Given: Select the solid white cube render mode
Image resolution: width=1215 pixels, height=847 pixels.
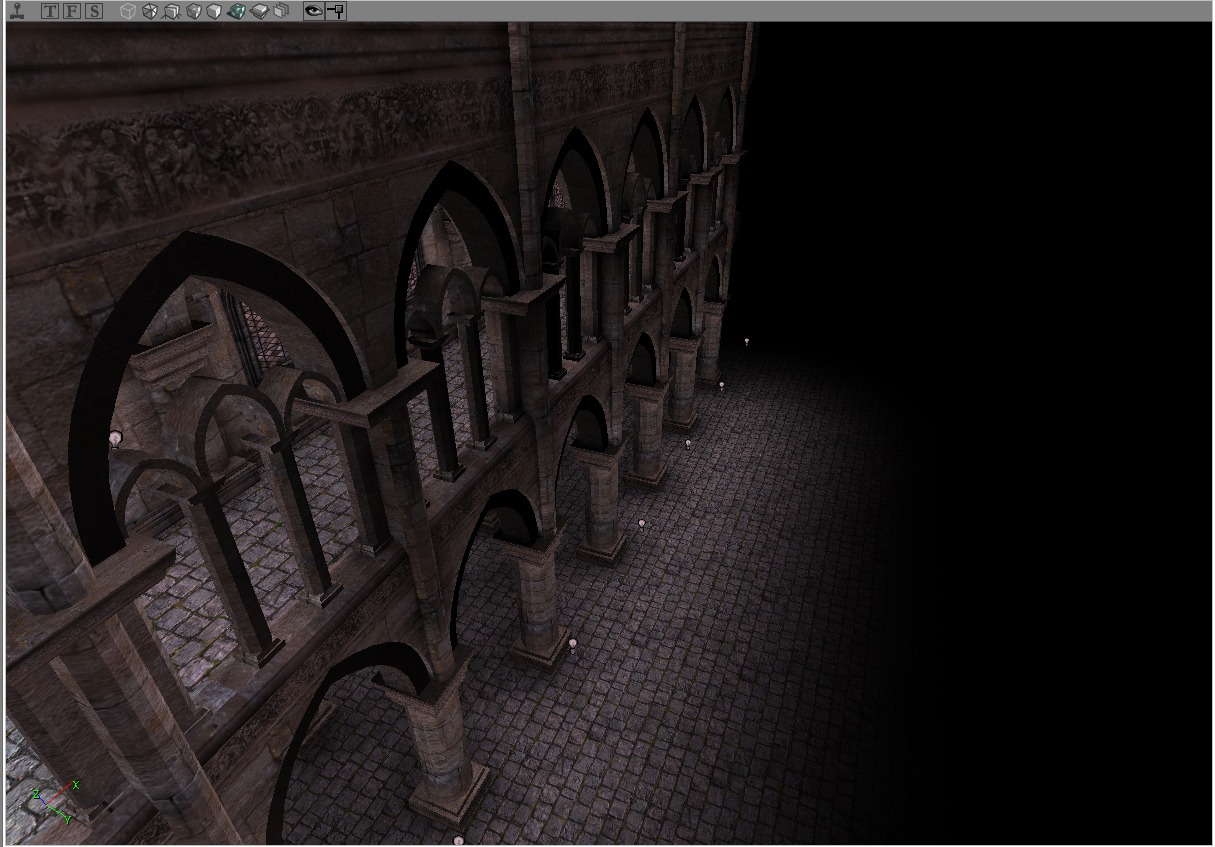Looking at the screenshot, I should 214,11.
